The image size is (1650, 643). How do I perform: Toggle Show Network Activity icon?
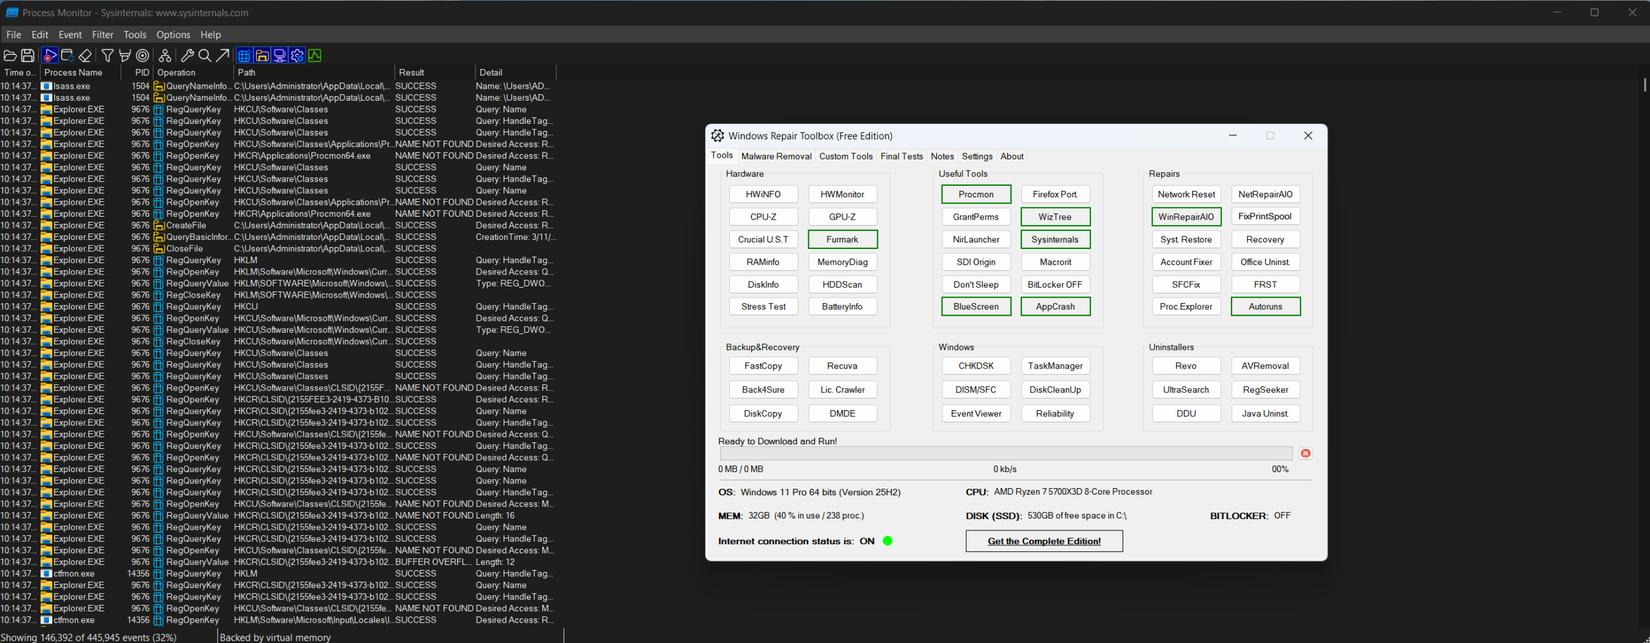279,55
